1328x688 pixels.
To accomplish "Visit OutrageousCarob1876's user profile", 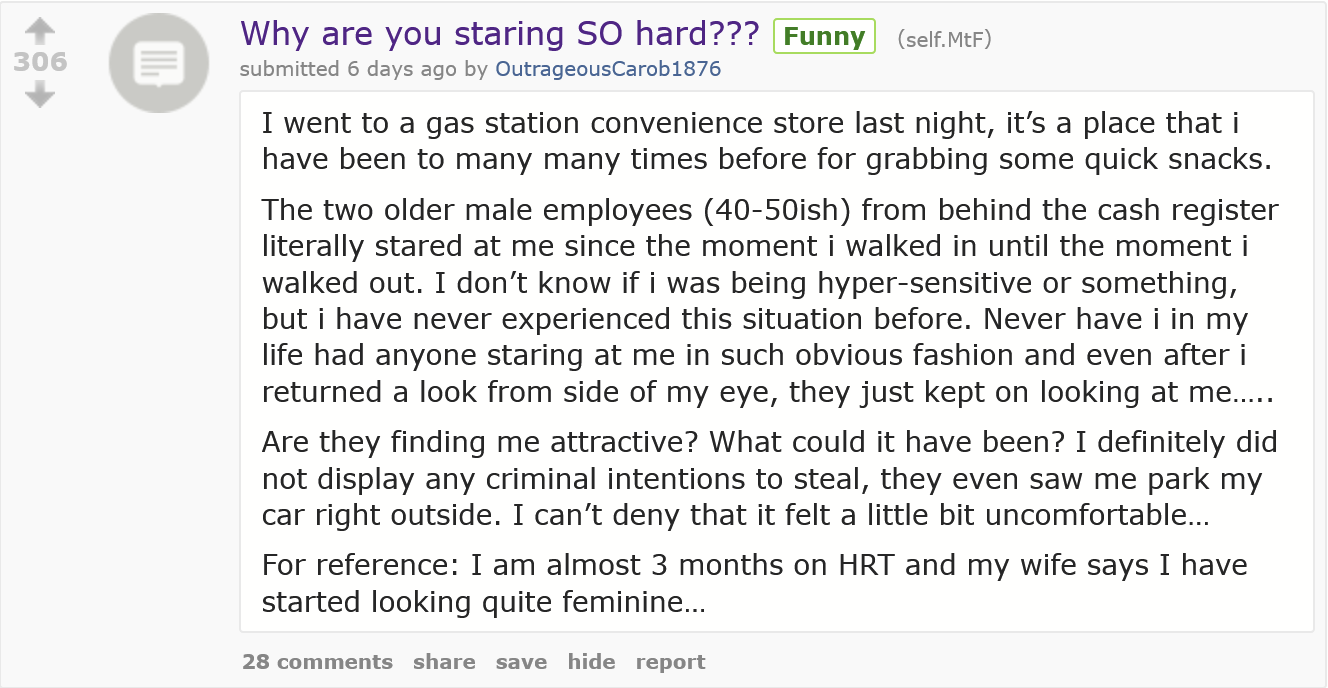I will [x=608, y=69].
